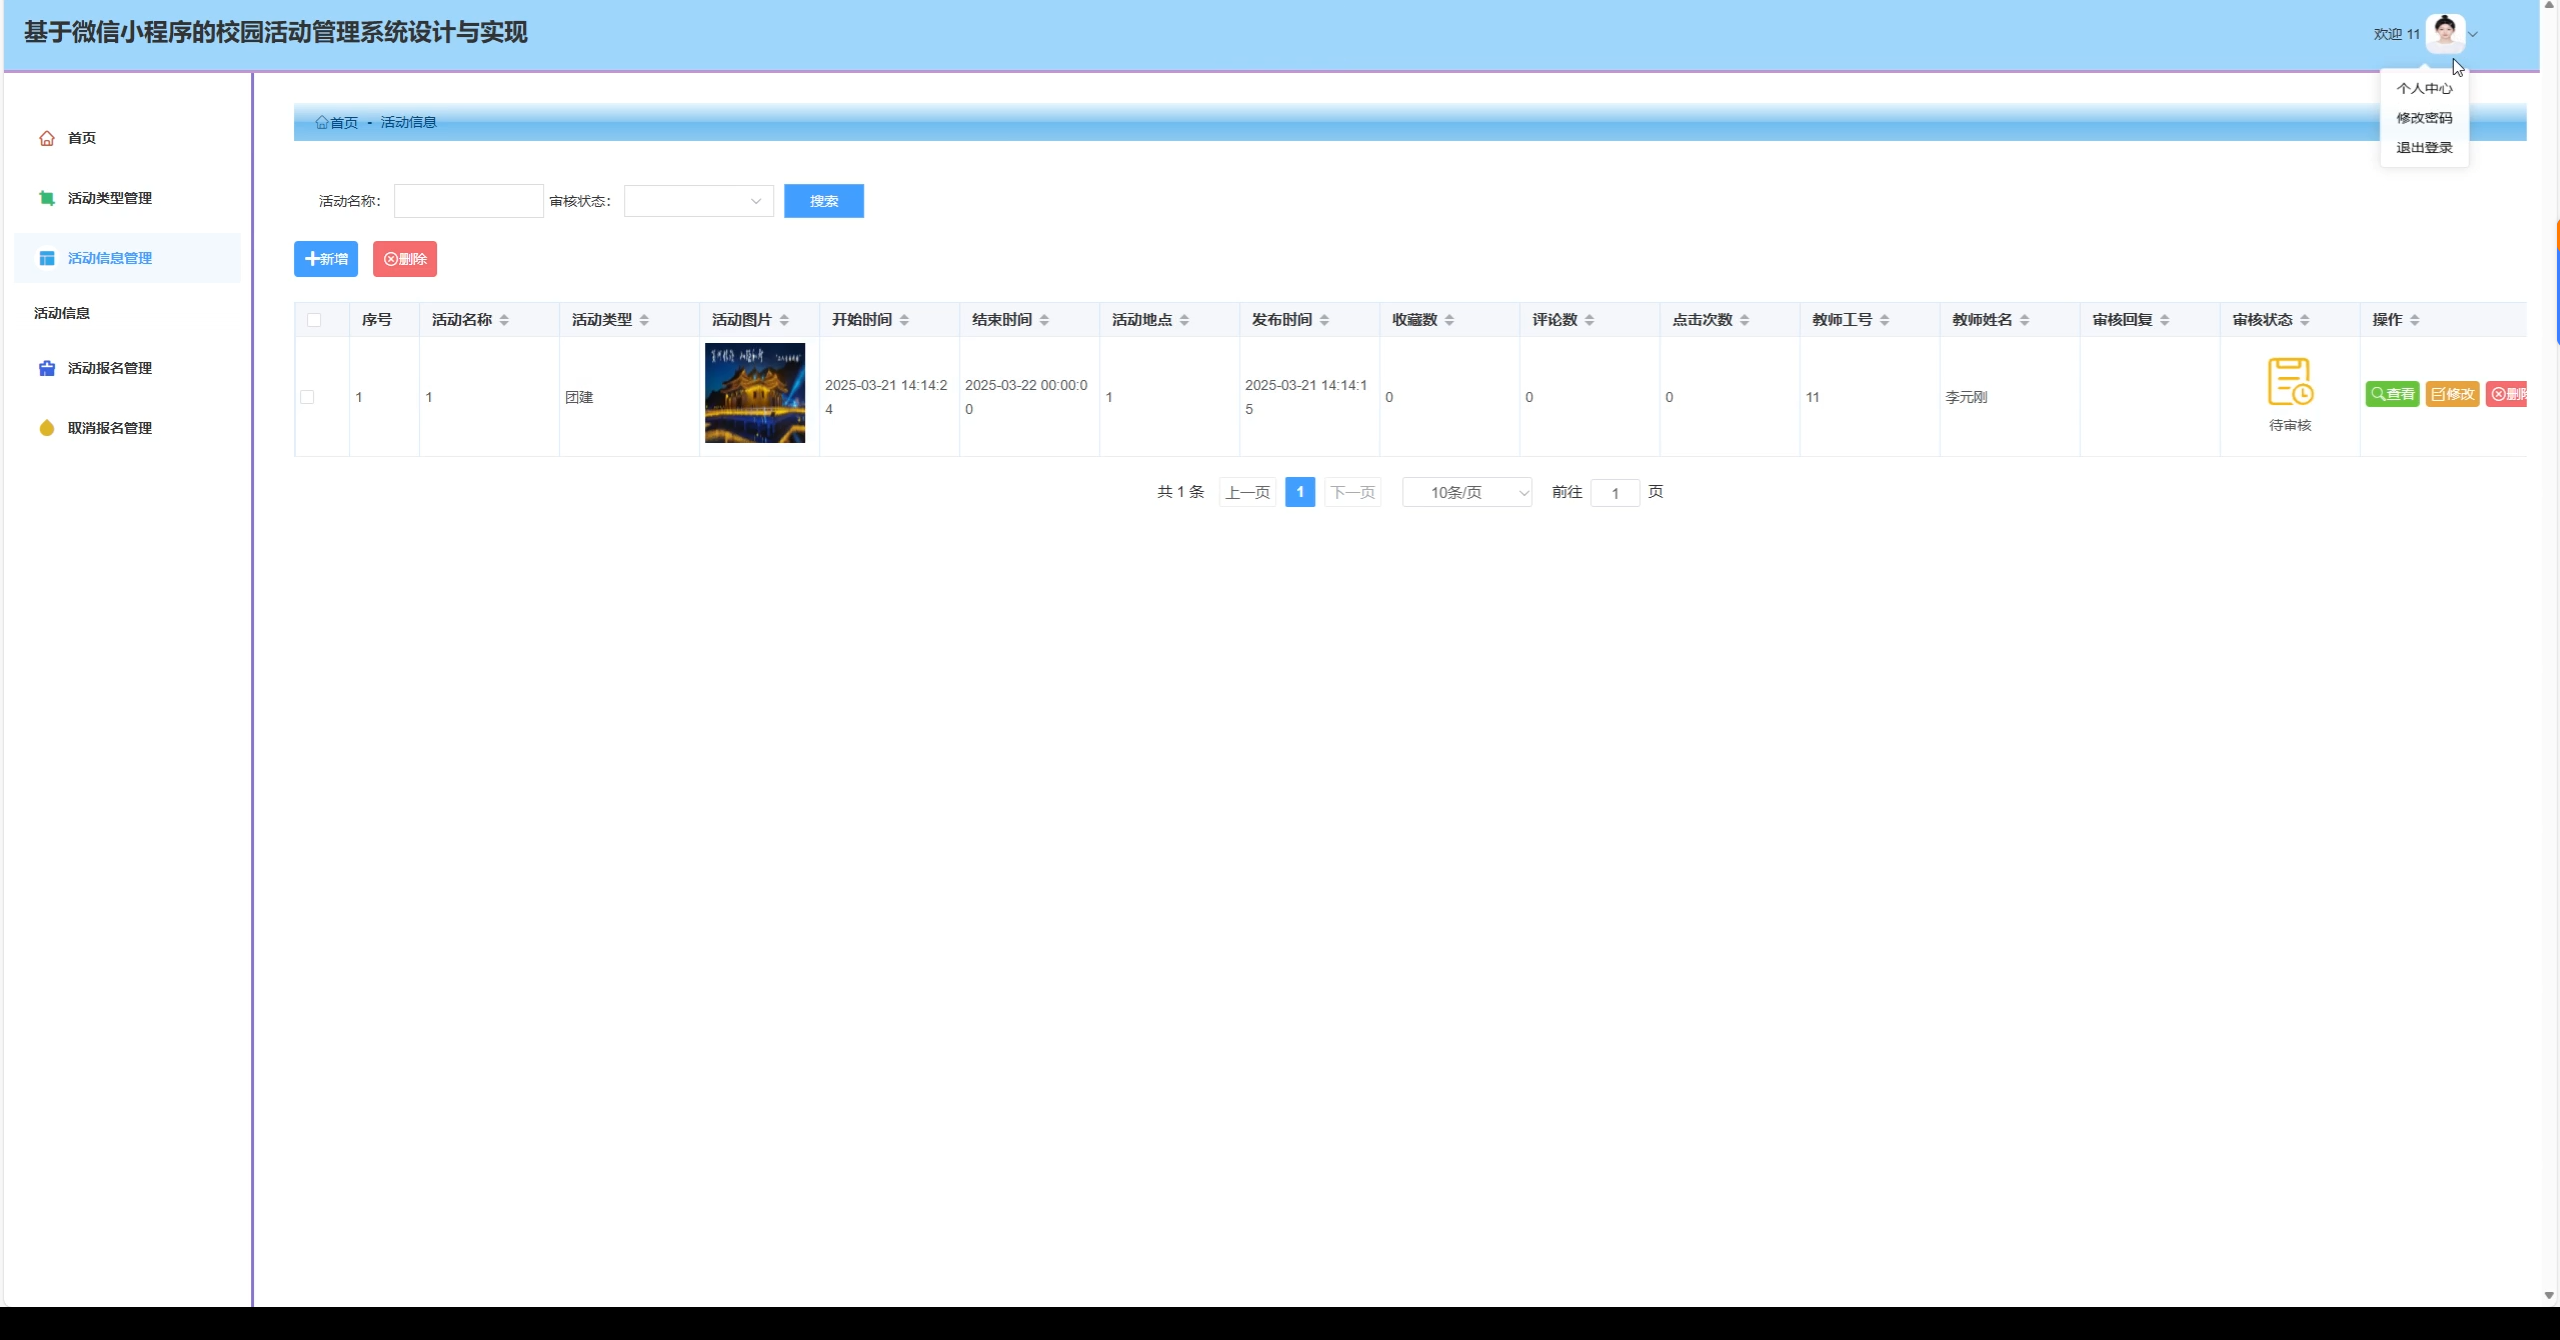Toggle the select-all header checkbox
Viewport: 2560px width, 1340px height.
pyautogui.click(x=314, y=320)
